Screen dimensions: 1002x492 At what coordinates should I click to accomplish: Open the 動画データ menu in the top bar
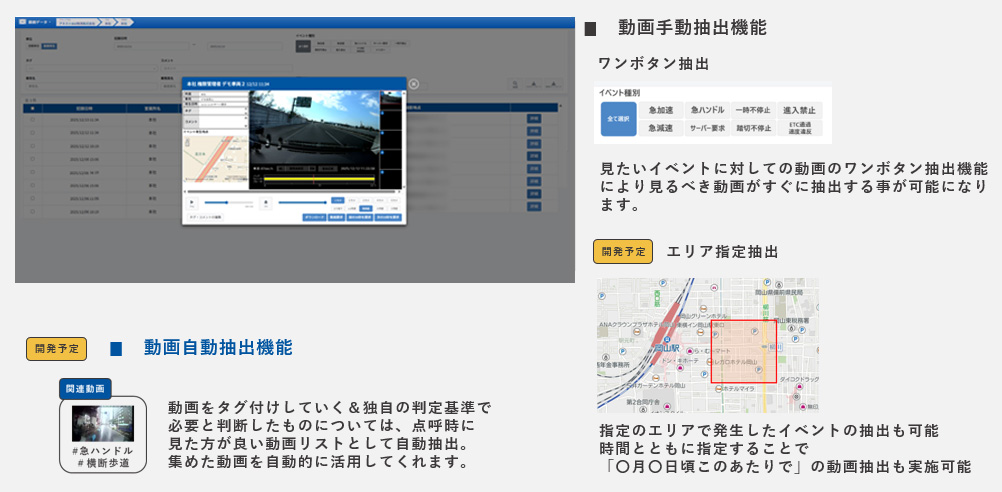(x=38, y=22)
